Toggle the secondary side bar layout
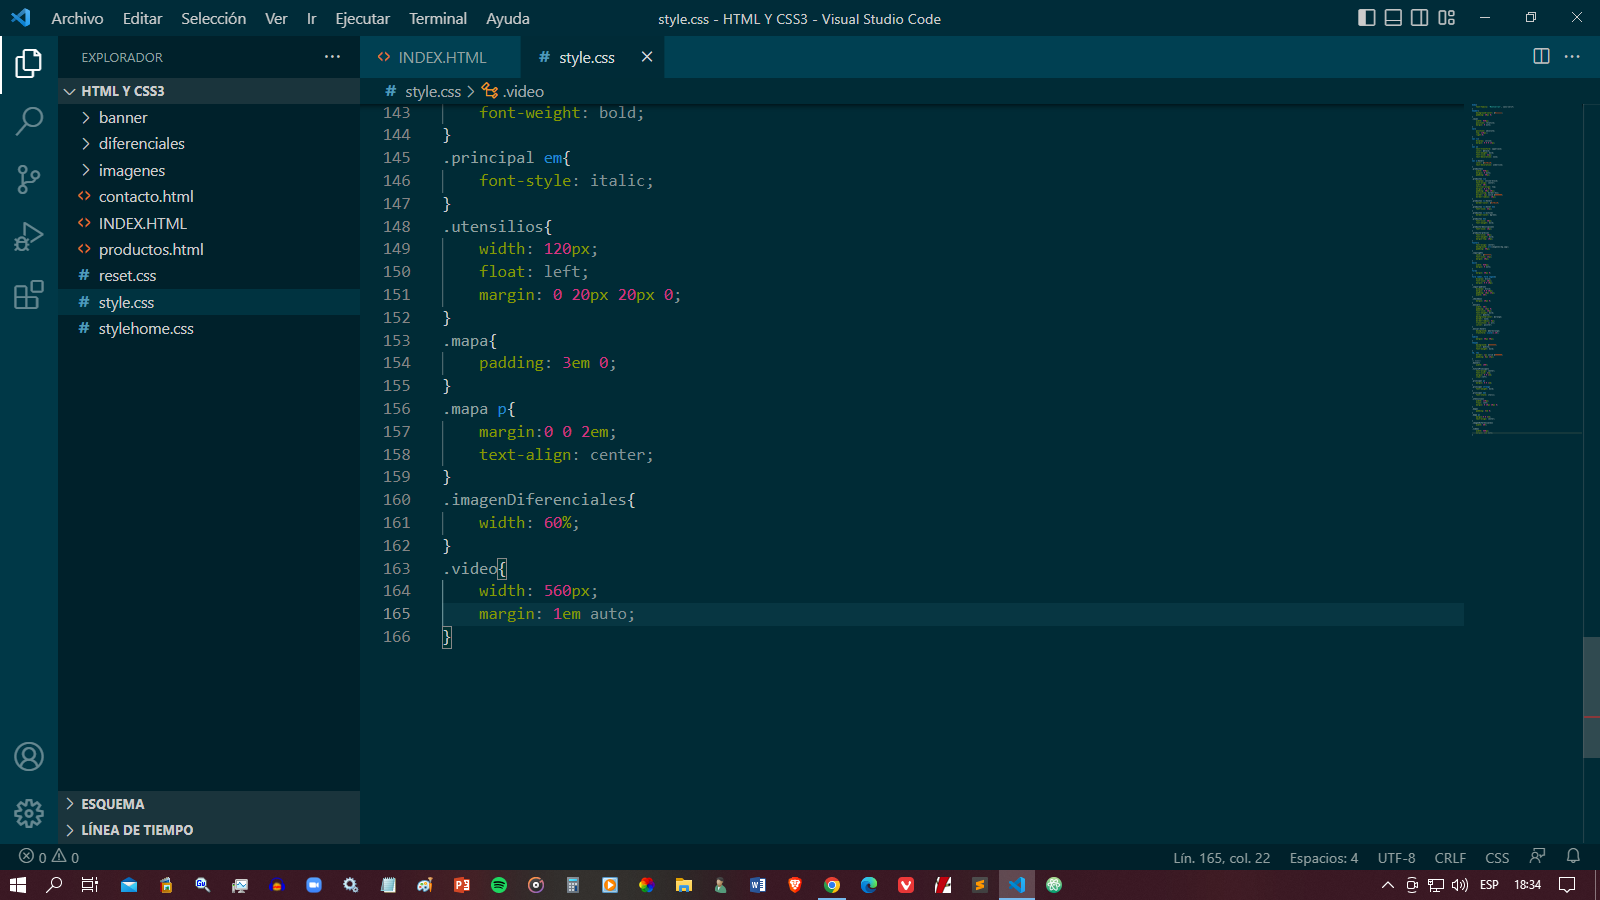 1419,18
